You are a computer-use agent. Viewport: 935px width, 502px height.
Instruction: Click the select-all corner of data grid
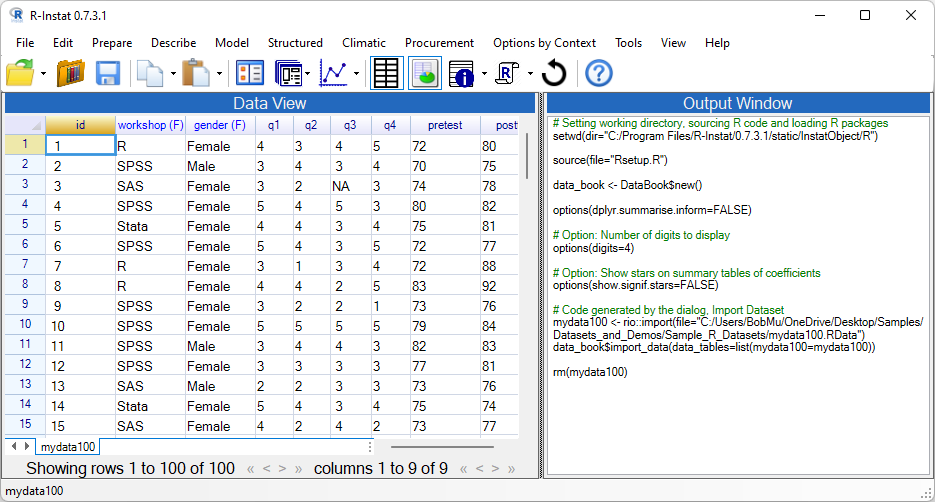[x=25, y=125]
